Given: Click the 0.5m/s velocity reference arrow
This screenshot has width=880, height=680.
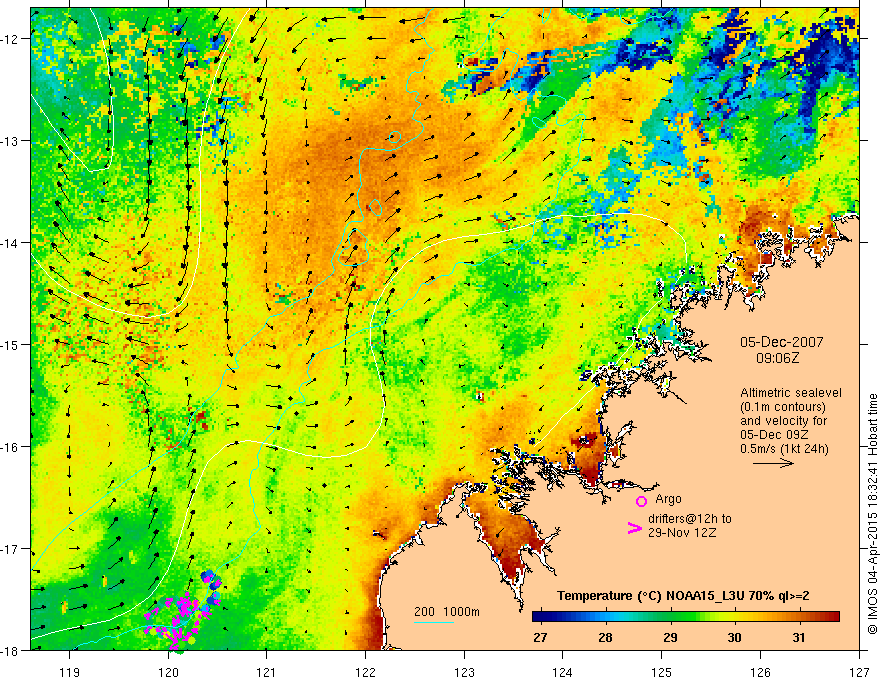Looking at the screenshot, I should point(773,463).
